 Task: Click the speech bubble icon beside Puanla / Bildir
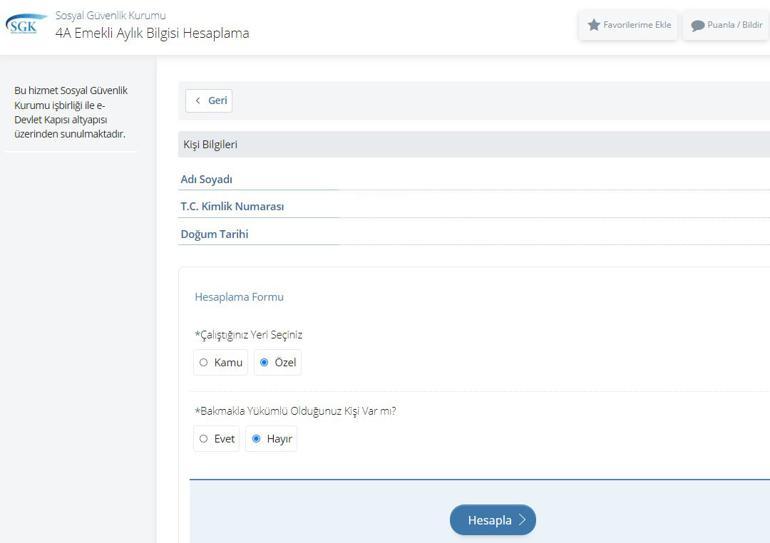(698, 26)
